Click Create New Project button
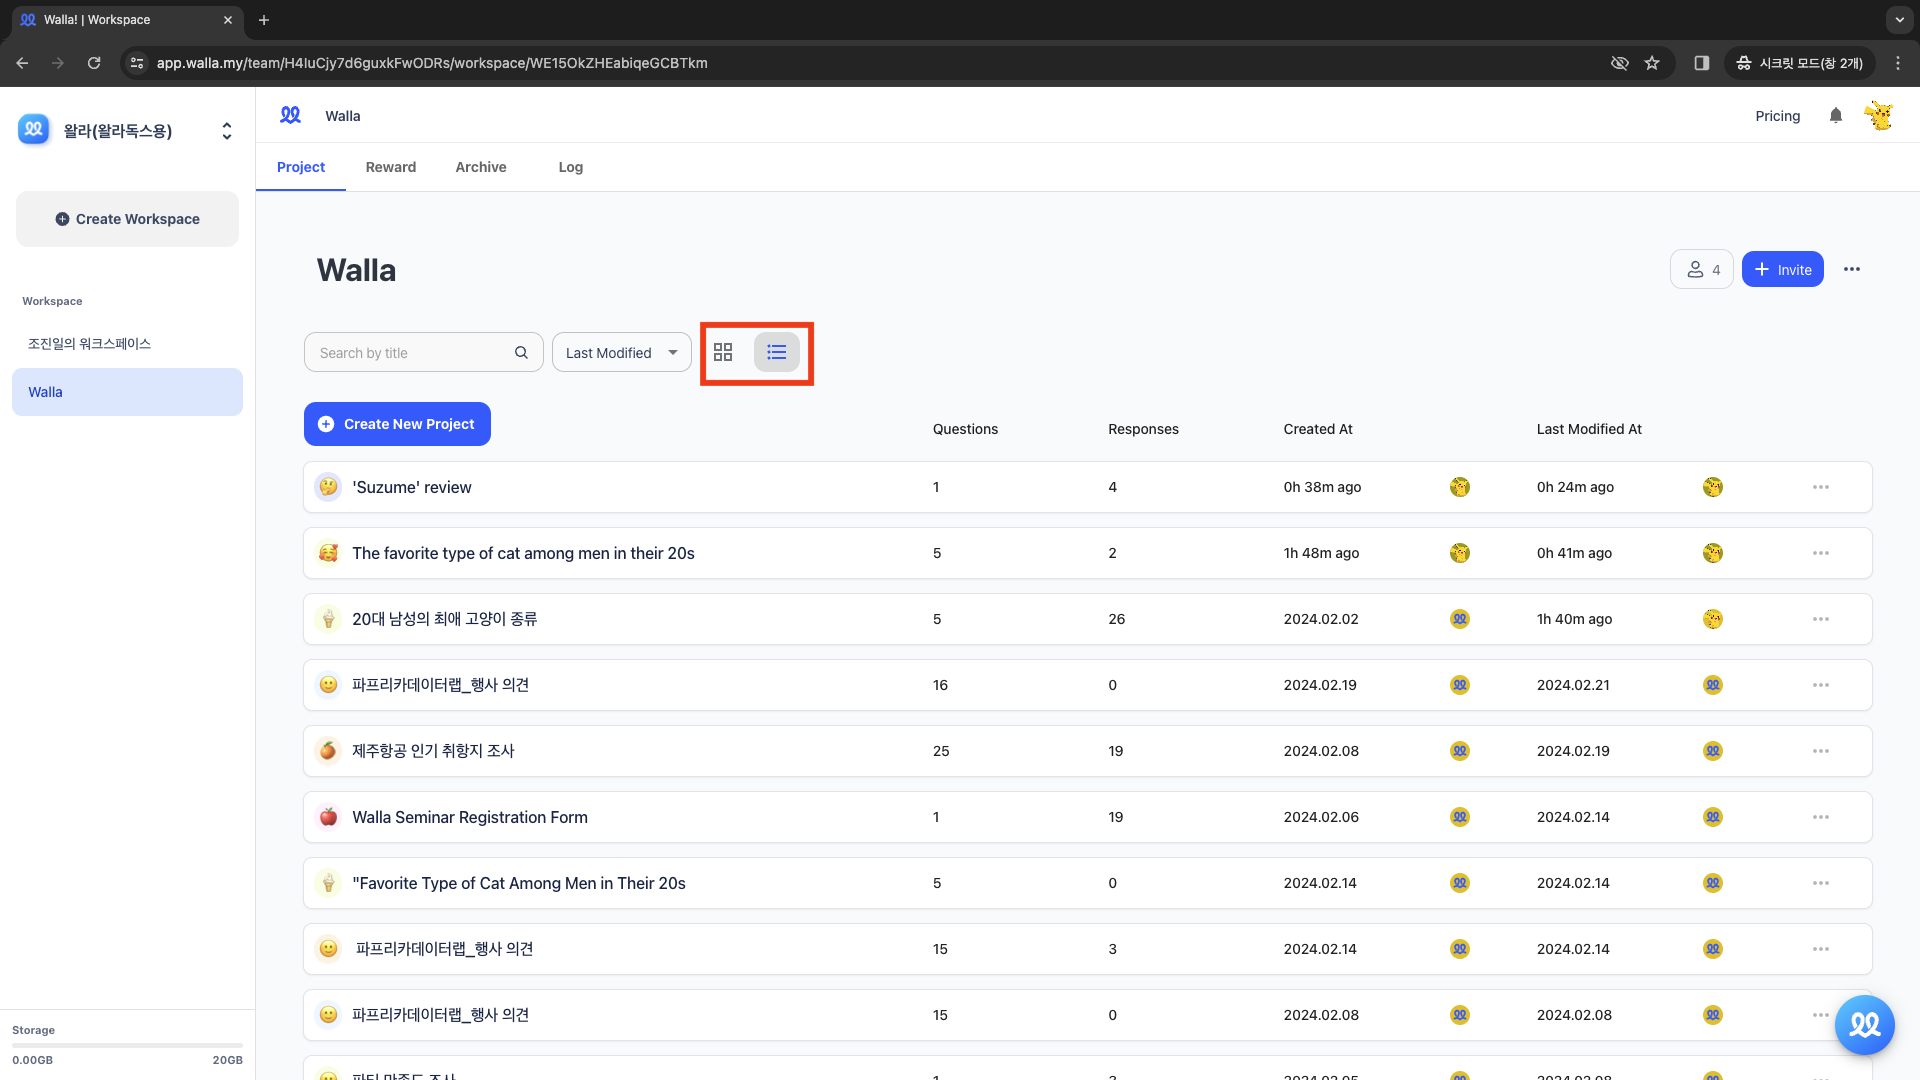This screenshot has height=1080, width=1920. point(397,424)
